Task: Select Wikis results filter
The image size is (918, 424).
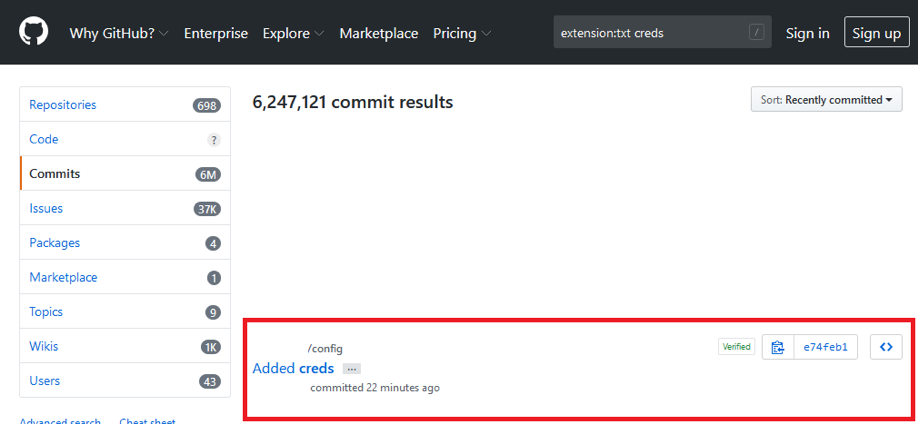Action: pos(125,347)
